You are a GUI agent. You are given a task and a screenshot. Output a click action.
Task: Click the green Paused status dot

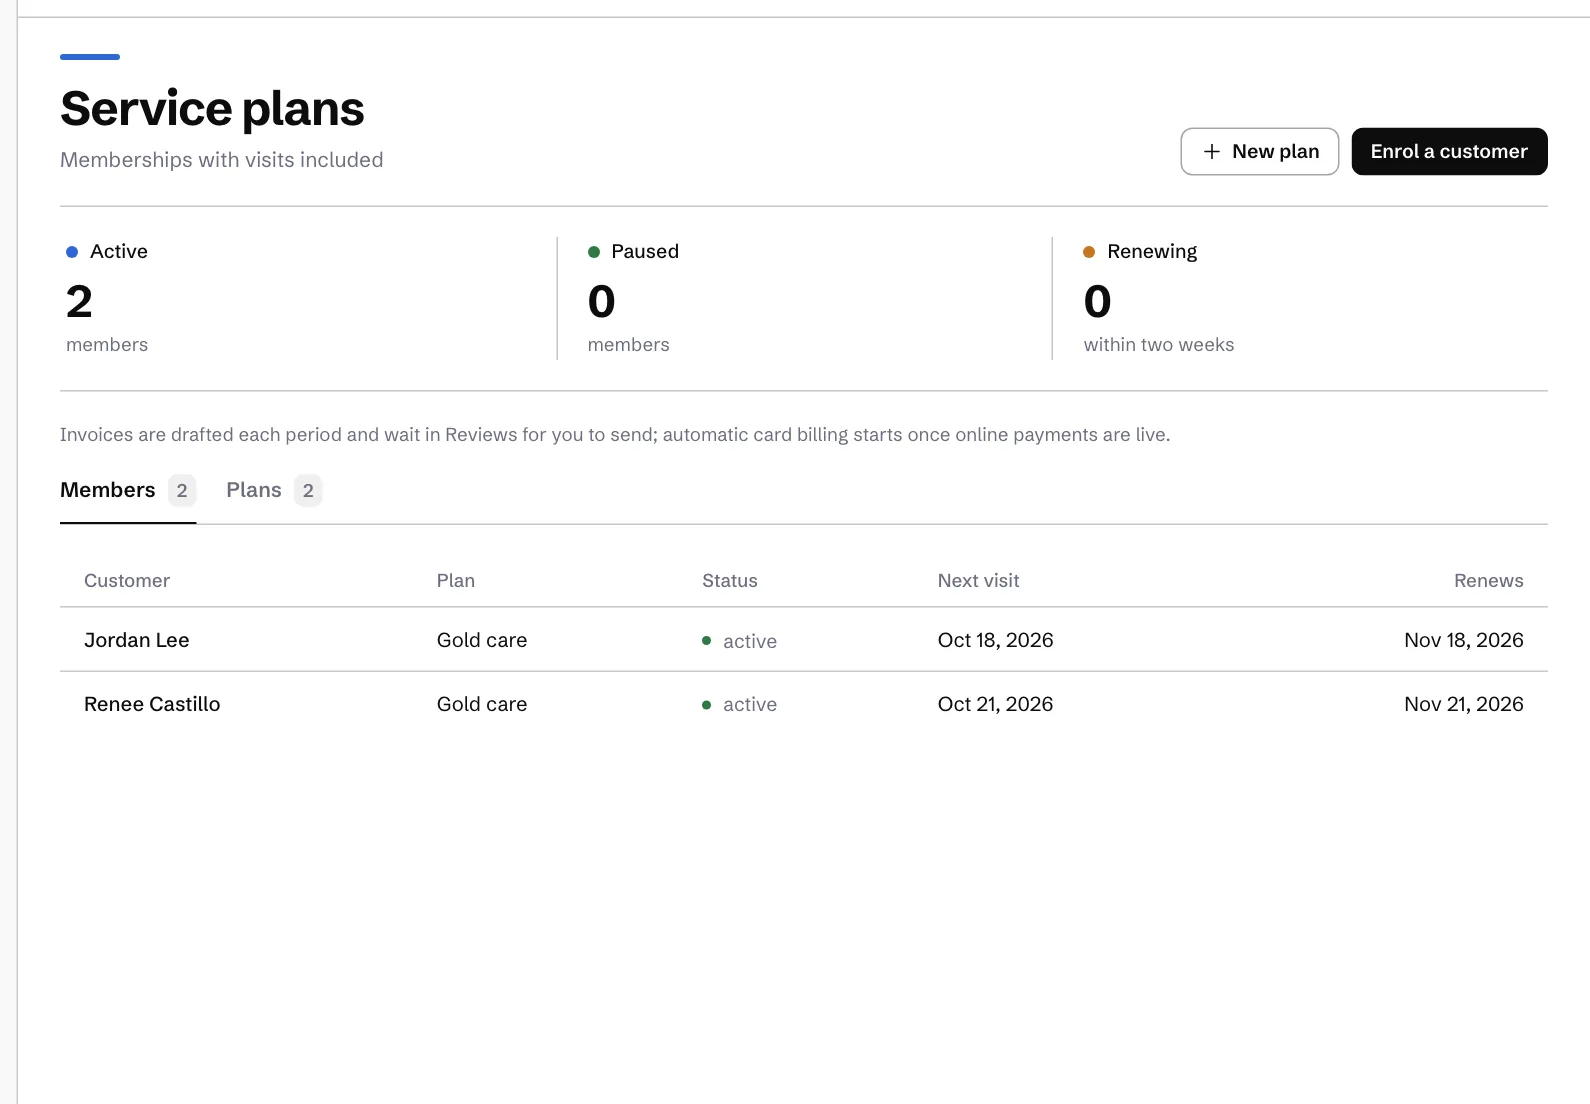[594, 252]
